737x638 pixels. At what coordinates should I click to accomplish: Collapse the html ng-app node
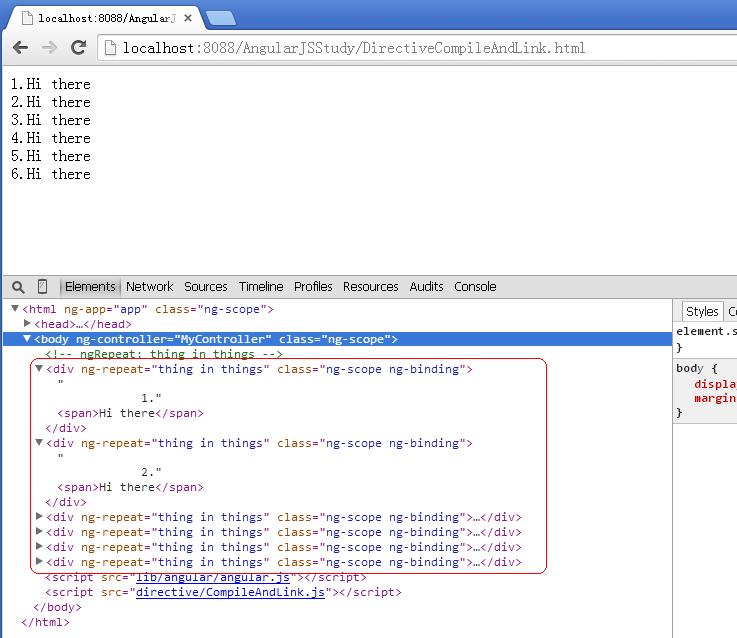pyautogui.click(x=15, y=308)
